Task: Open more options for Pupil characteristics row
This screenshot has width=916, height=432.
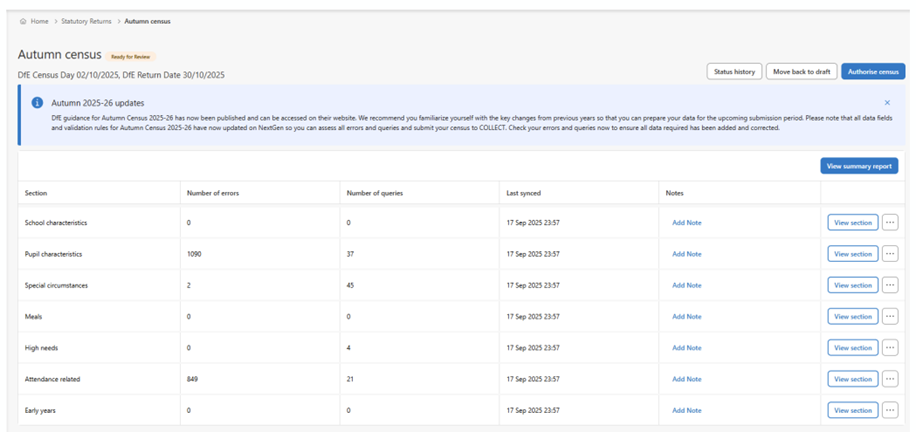Action: click(x=890, y=254)
